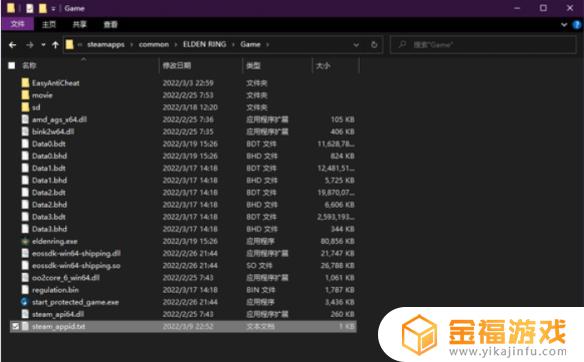Select the folder name EasyAntiCheat

click(55, 83)
